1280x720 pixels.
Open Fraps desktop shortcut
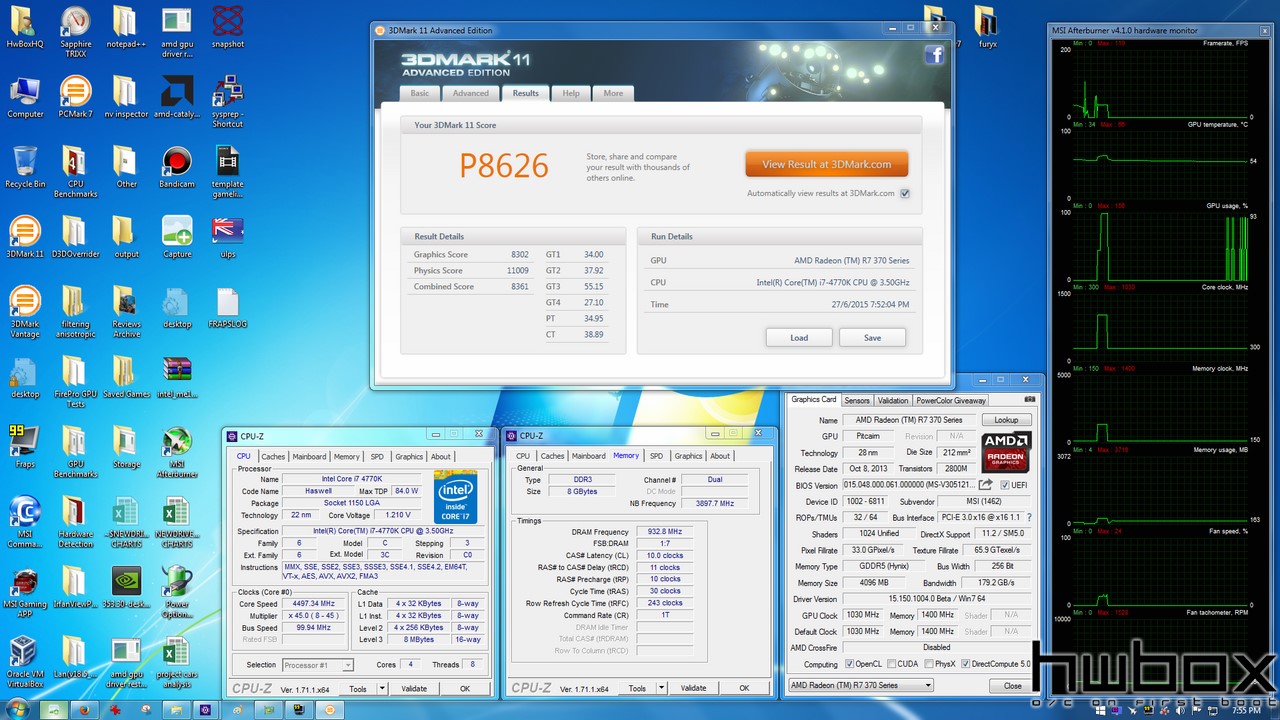[x=25, y=447]
